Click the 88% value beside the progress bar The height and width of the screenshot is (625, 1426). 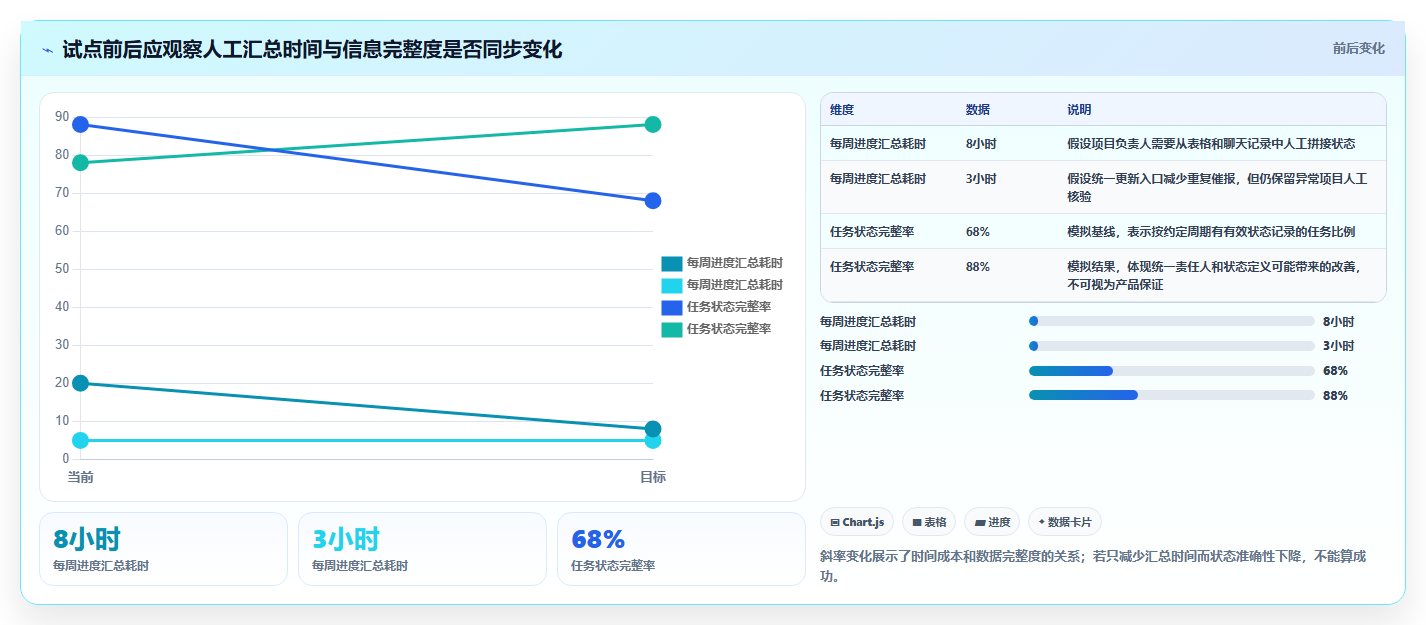[1335, 395]
